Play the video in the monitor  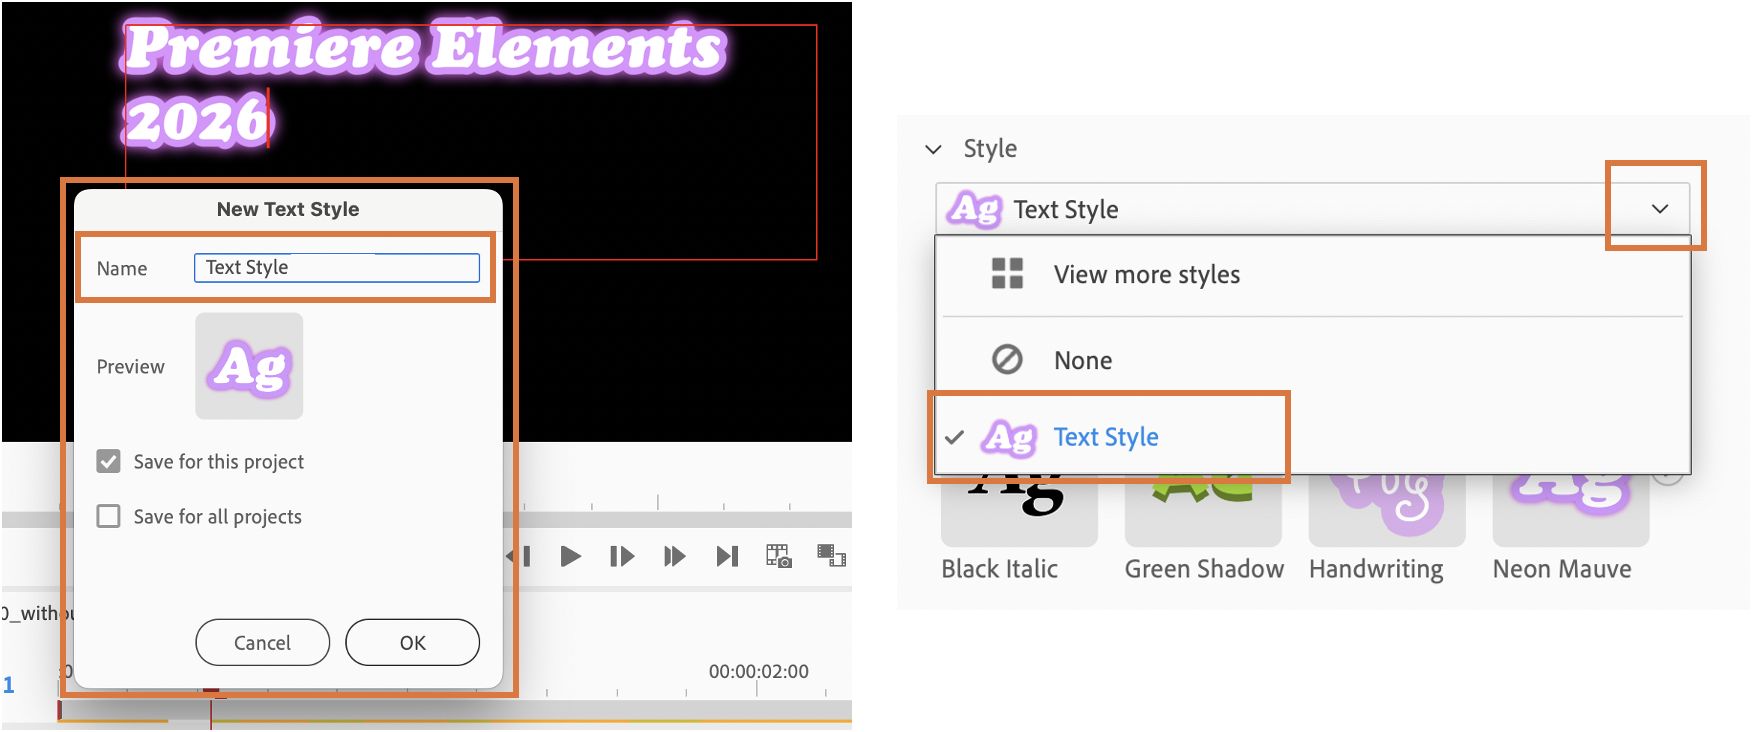[x=570, y=556]
